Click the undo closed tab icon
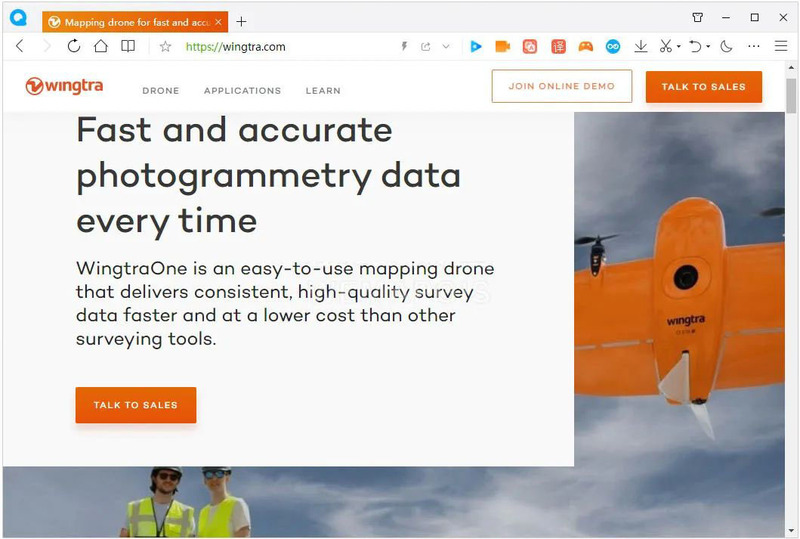The image size is (800, 539). click(x=695, y=47)
